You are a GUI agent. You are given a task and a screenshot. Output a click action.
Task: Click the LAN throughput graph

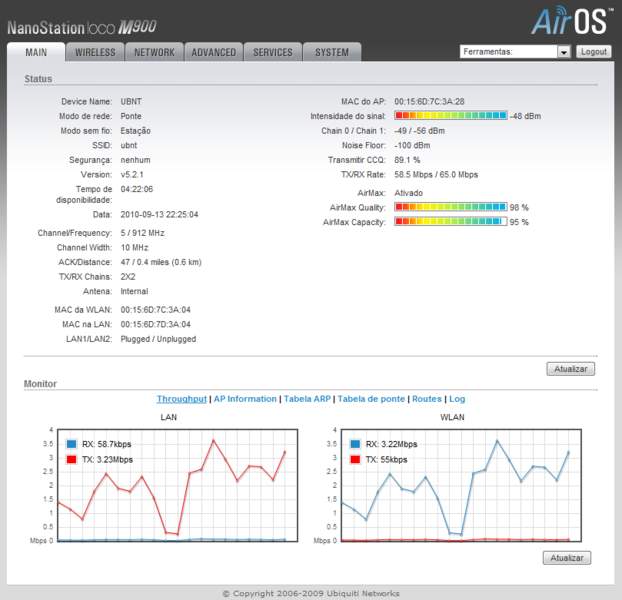(178, 485)
